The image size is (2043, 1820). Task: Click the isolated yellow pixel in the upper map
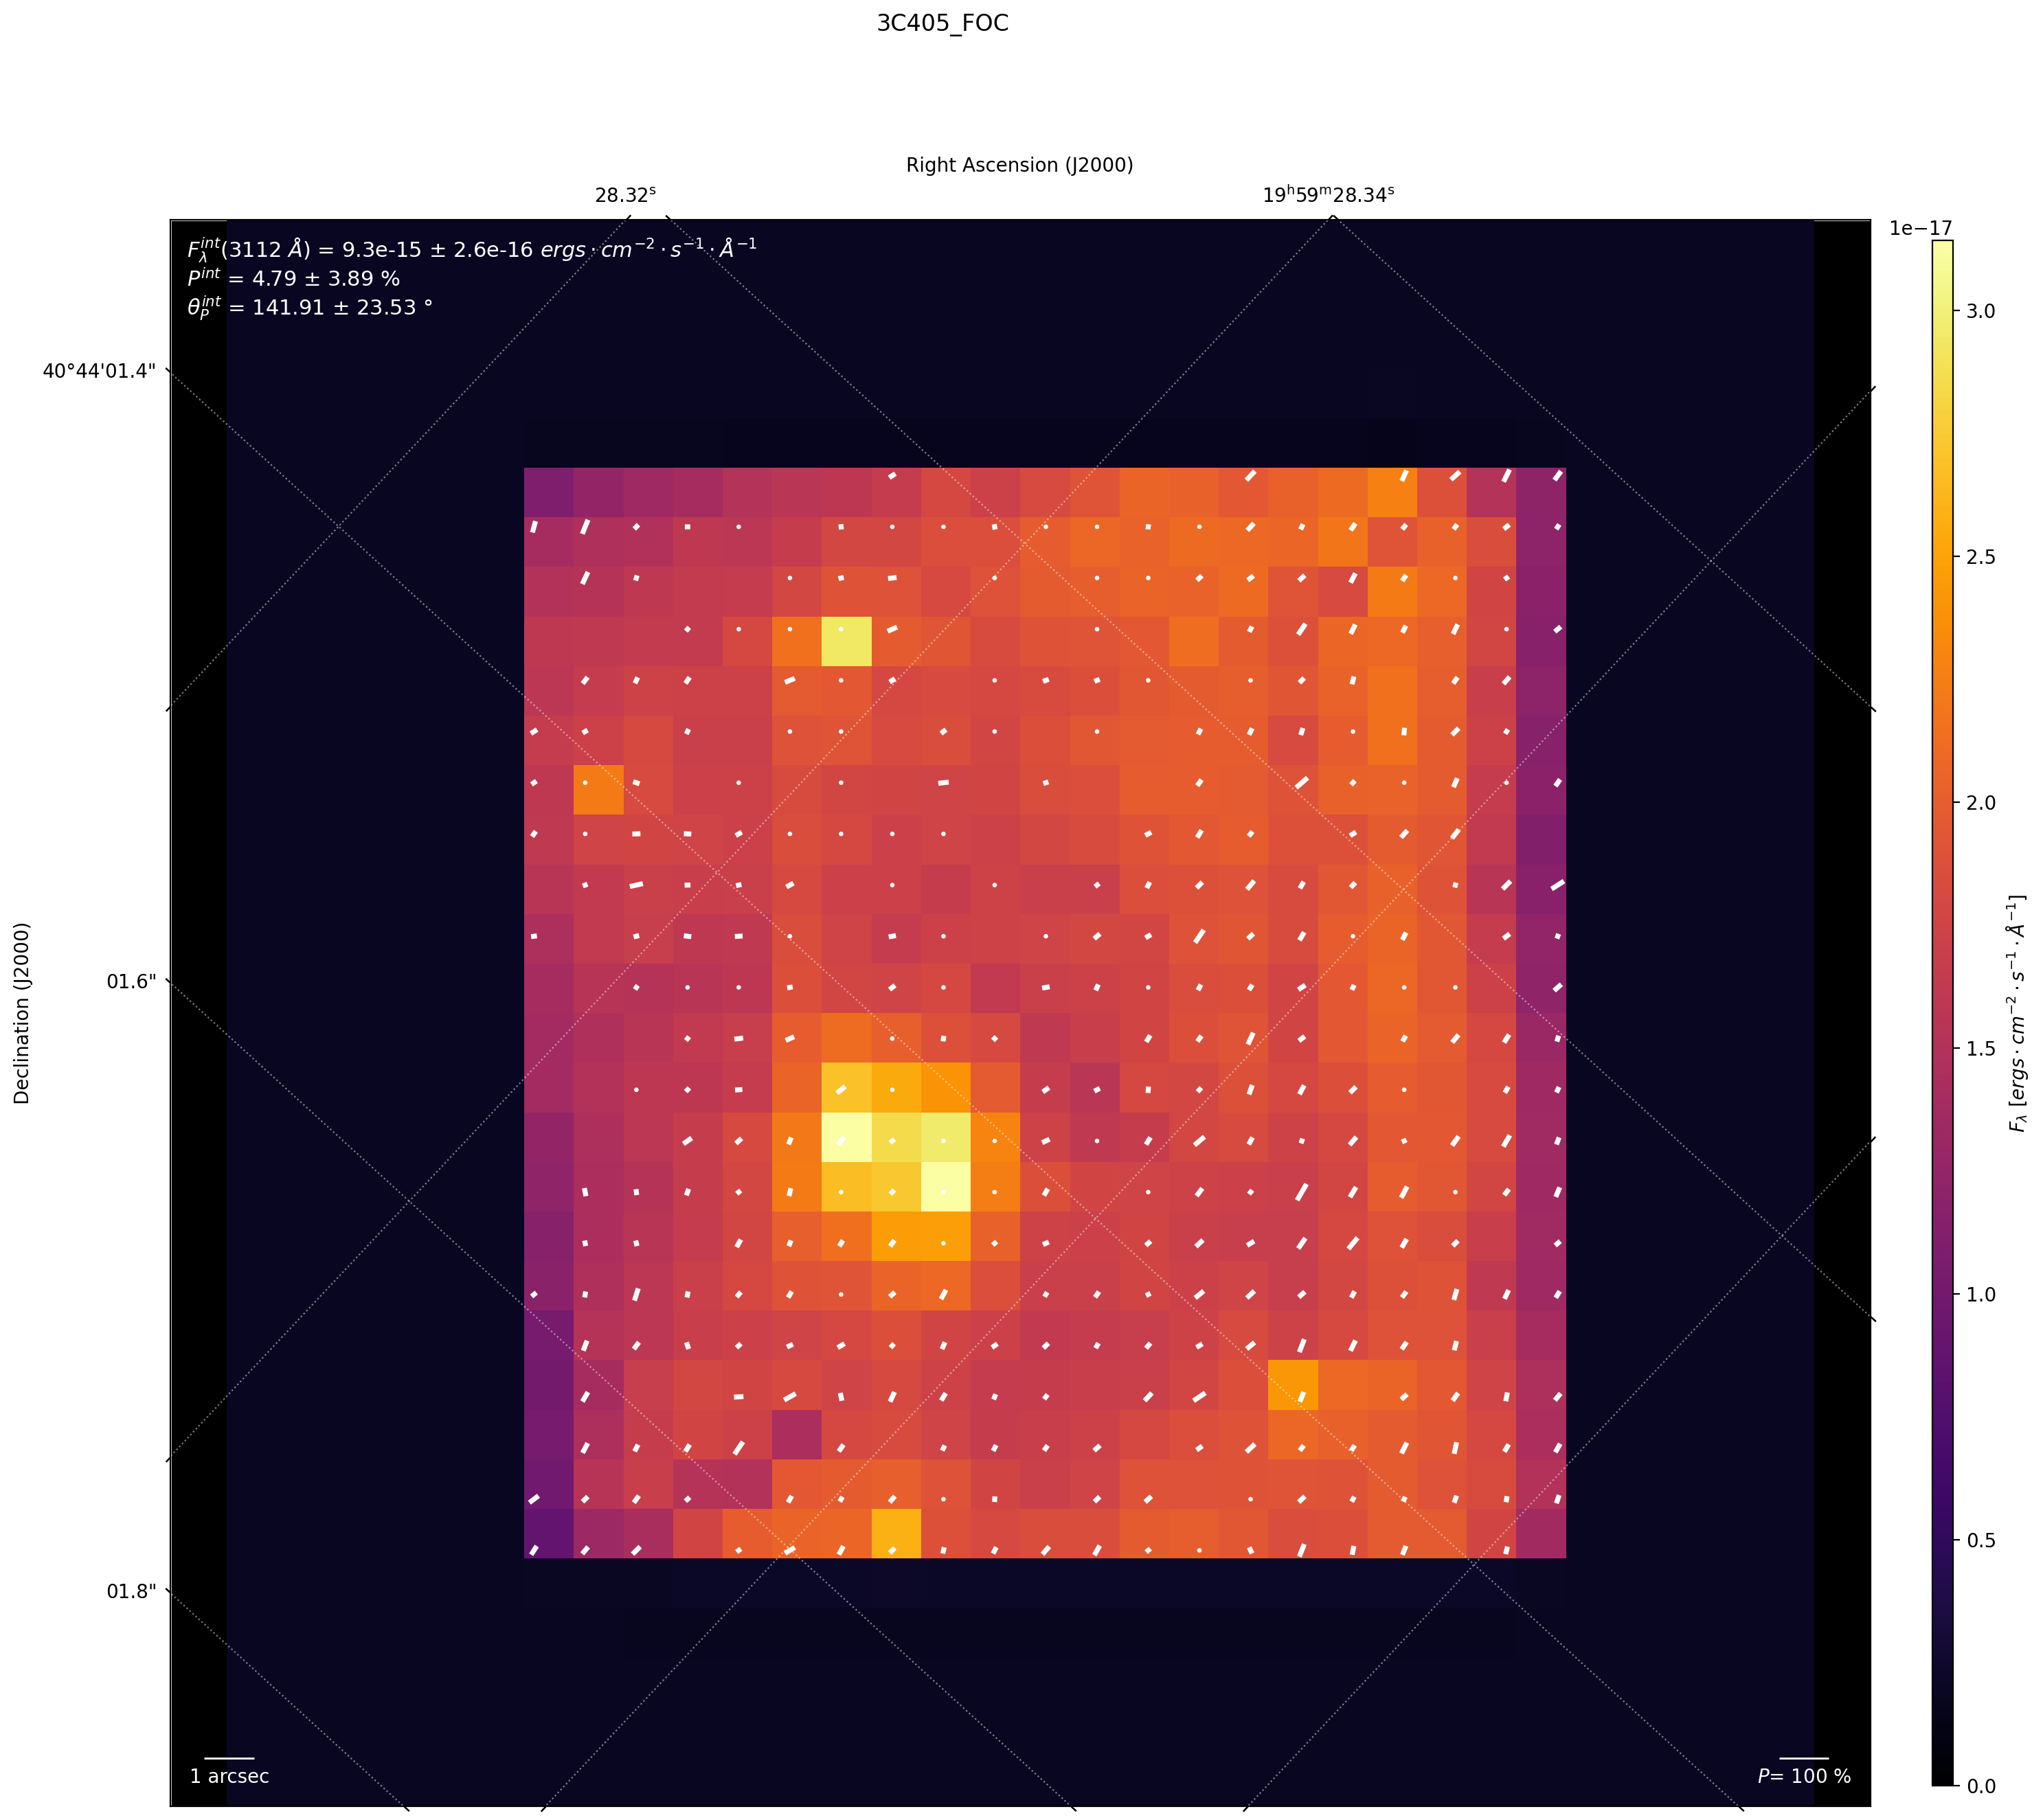(x=846, y=641)
